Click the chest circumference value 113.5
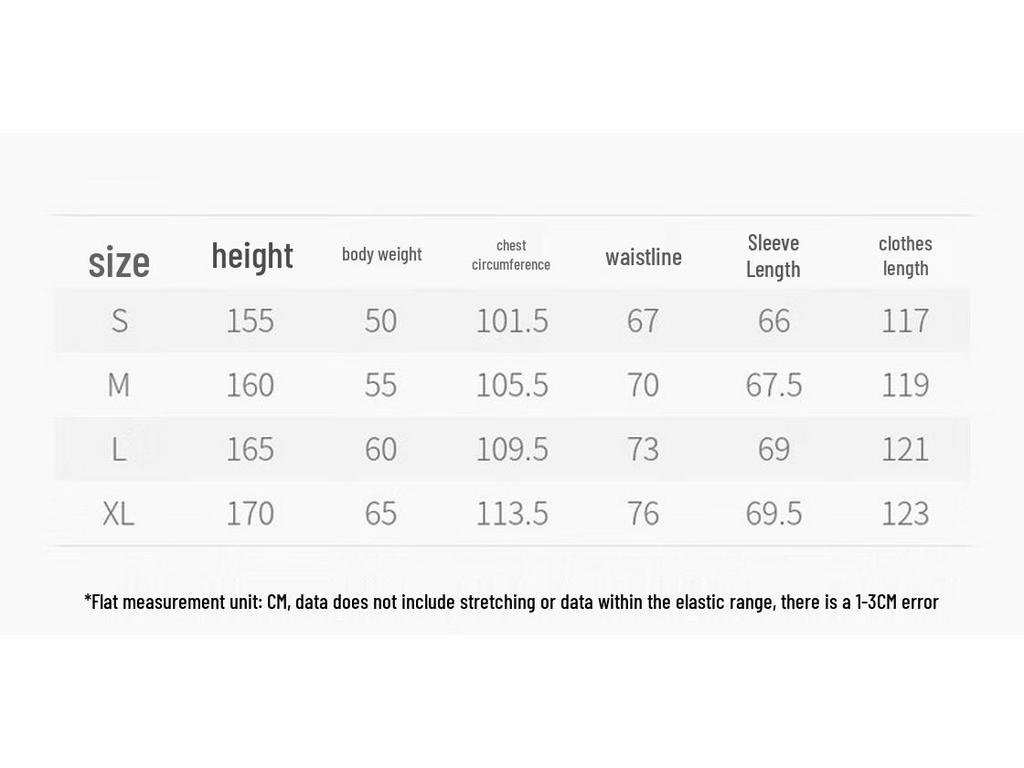1024x768 pixels. pyautogui.click(x=512, y=513)
